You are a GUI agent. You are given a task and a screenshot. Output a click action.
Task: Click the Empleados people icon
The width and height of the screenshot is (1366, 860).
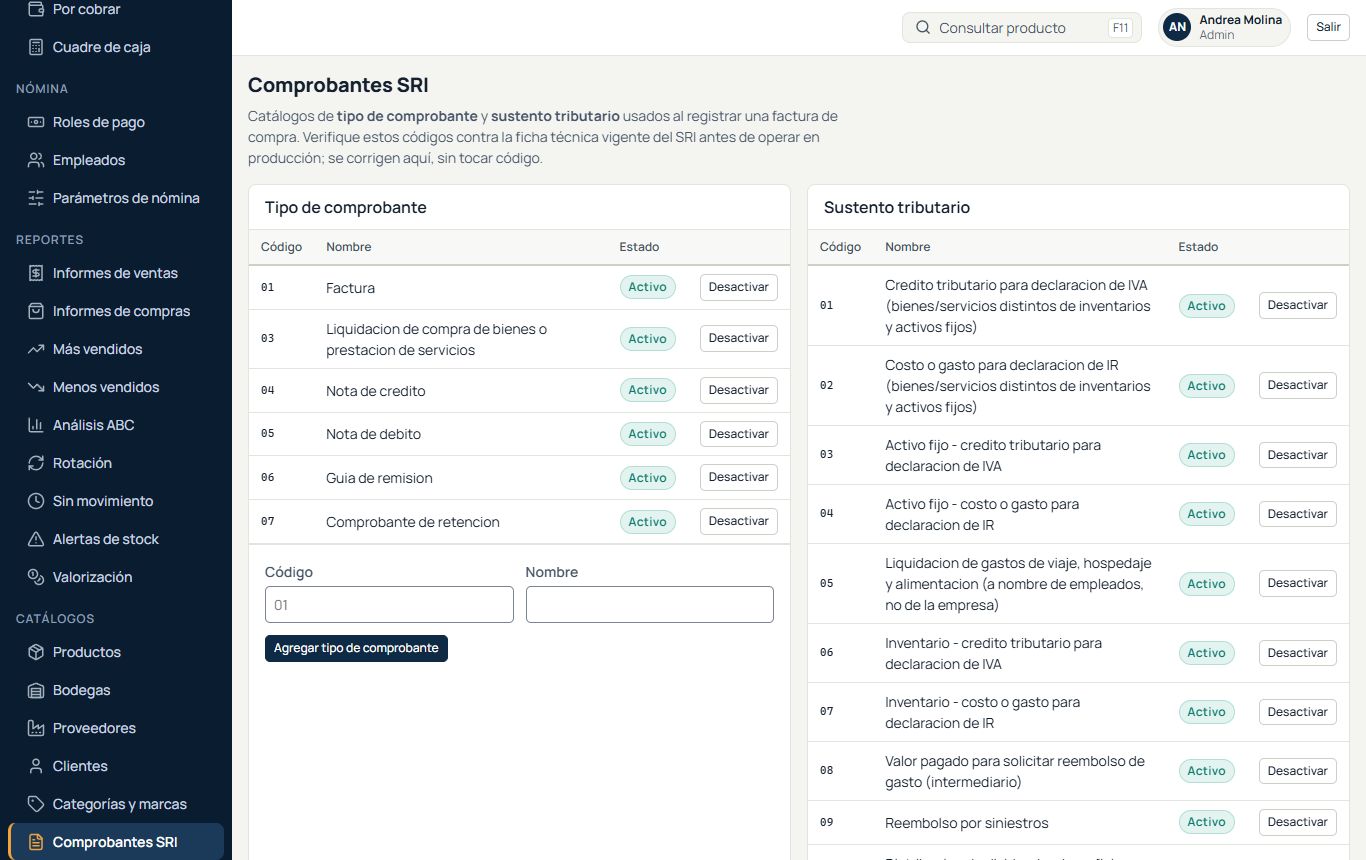[x=36, y=160]
